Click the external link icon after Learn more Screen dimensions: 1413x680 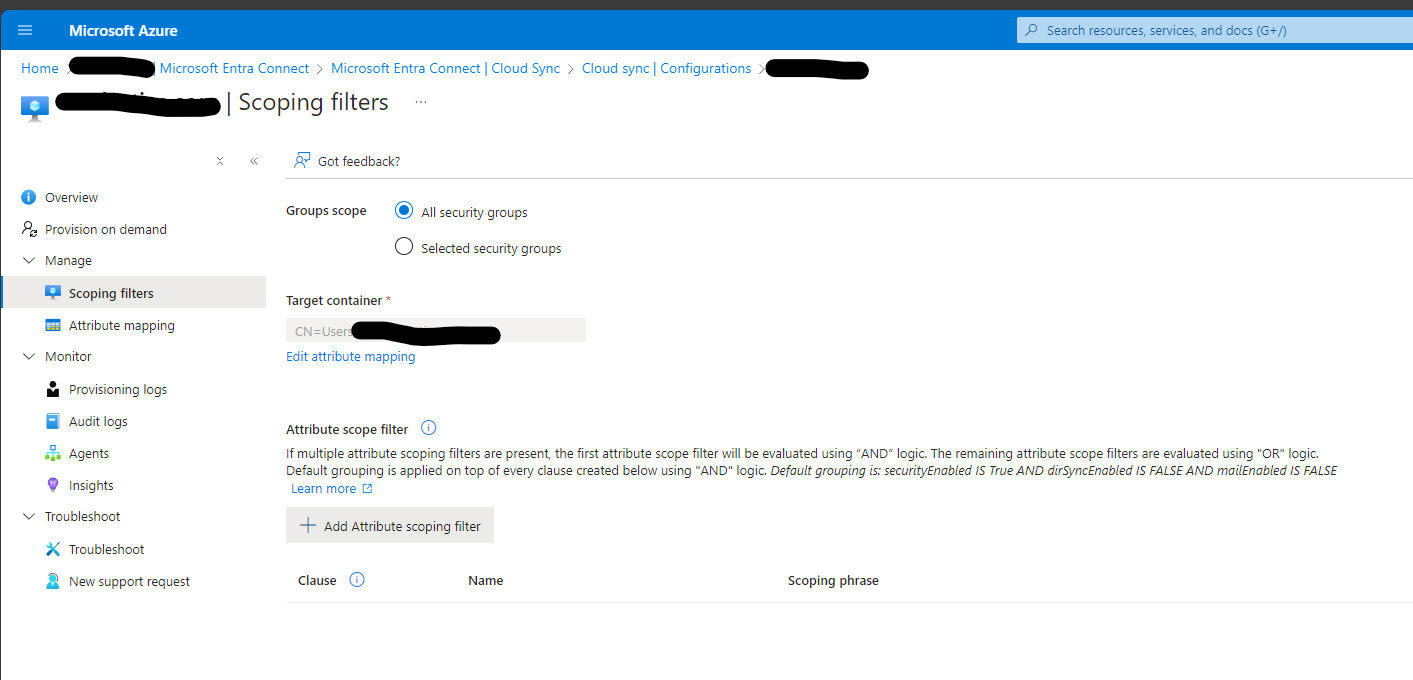(367, 489)
